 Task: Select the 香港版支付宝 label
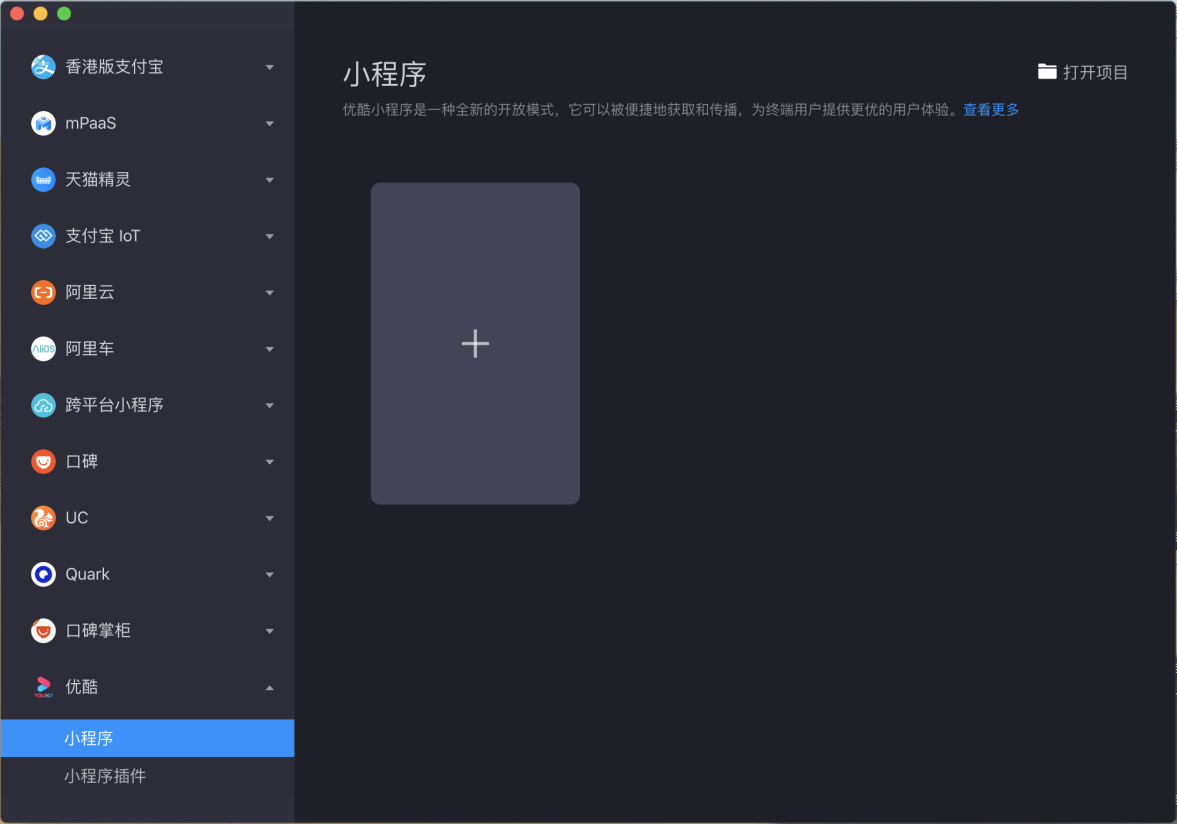pyautogui.click(x=114, y=67)
